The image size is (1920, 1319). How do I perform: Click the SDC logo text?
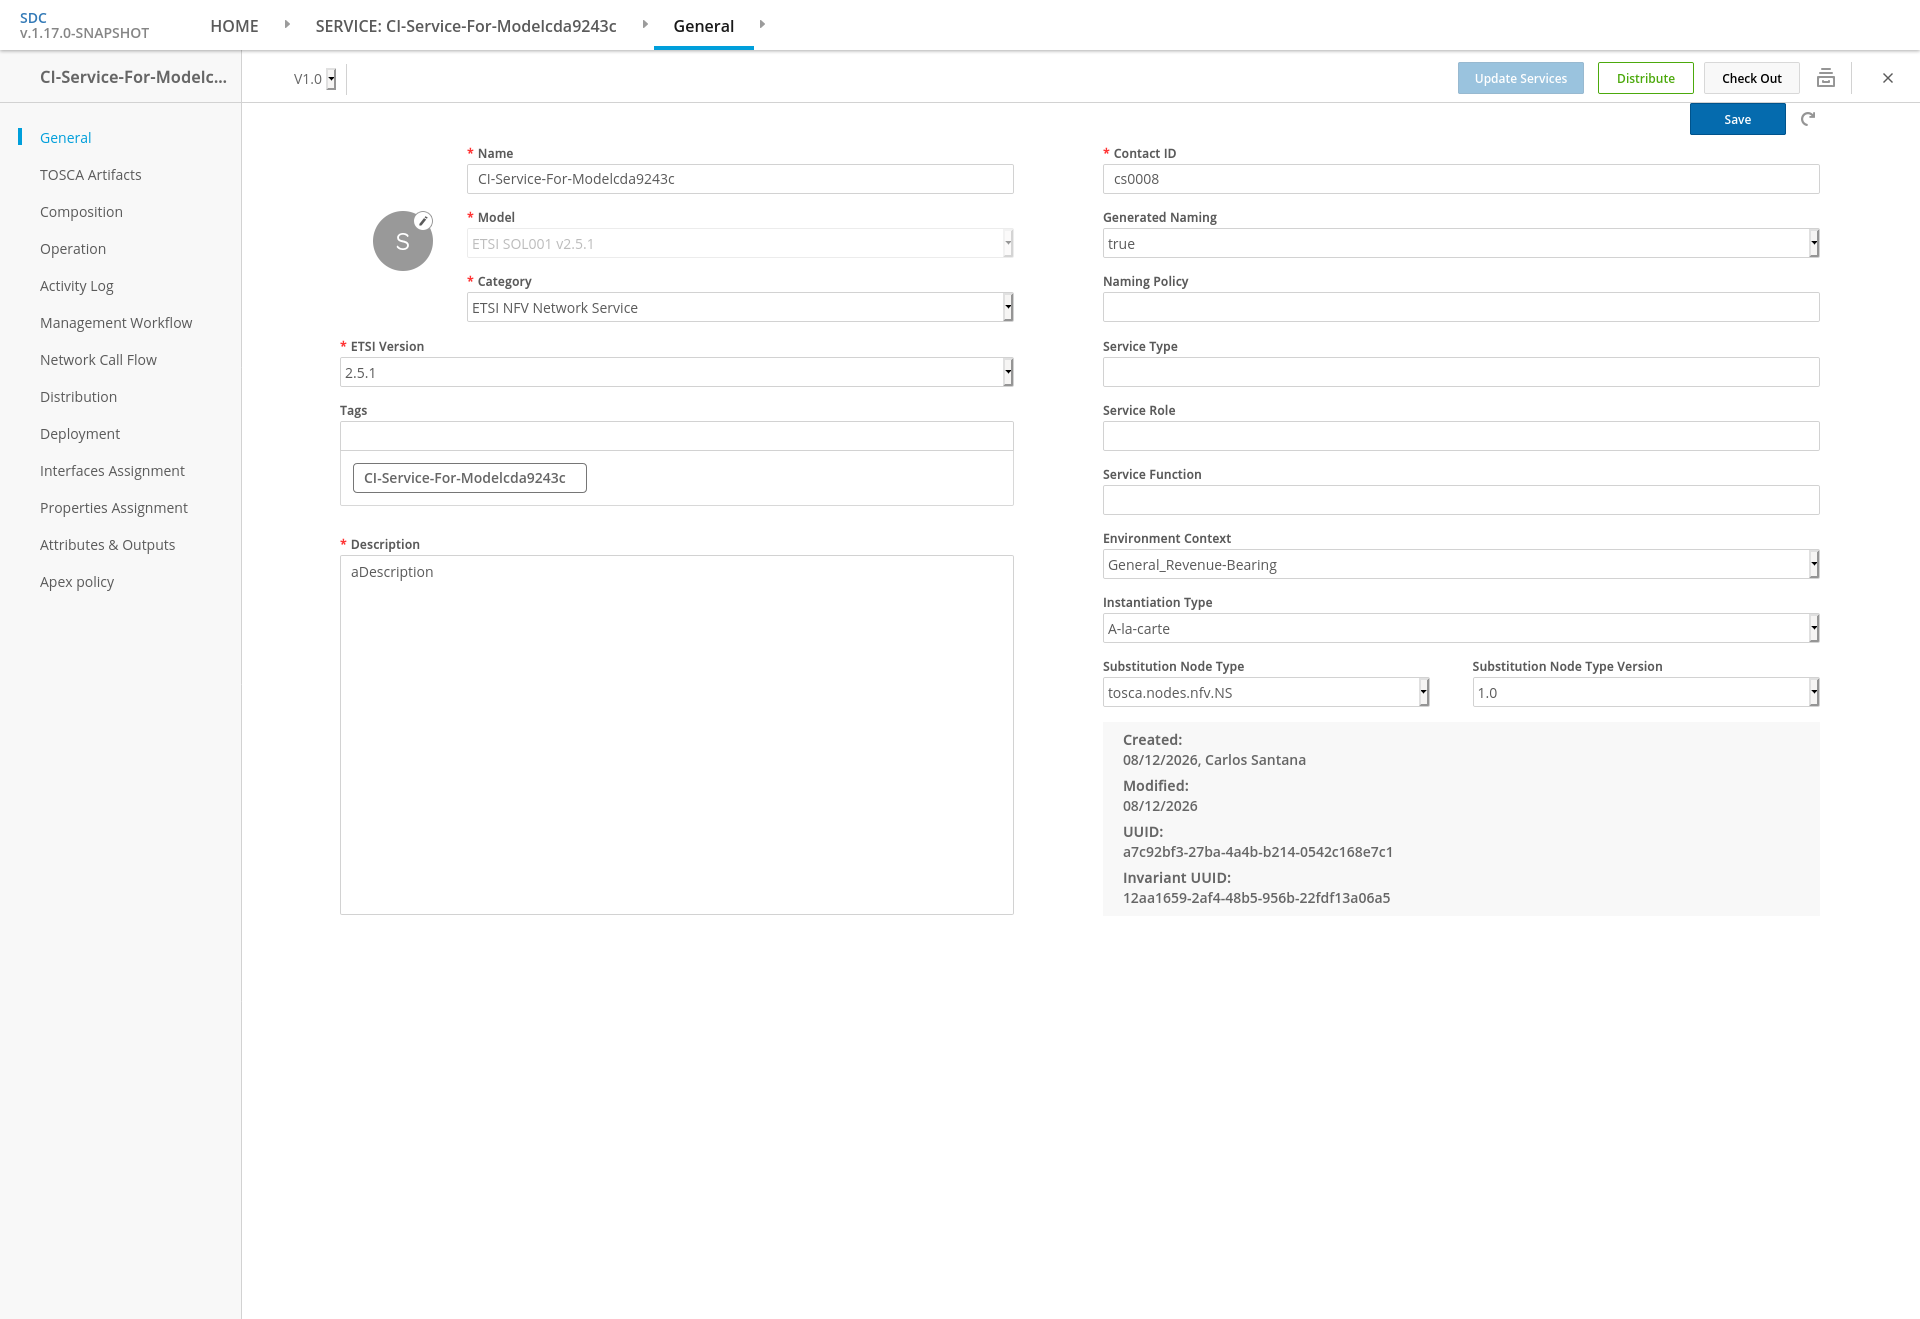pyautogui.click(x=33, y=18)
